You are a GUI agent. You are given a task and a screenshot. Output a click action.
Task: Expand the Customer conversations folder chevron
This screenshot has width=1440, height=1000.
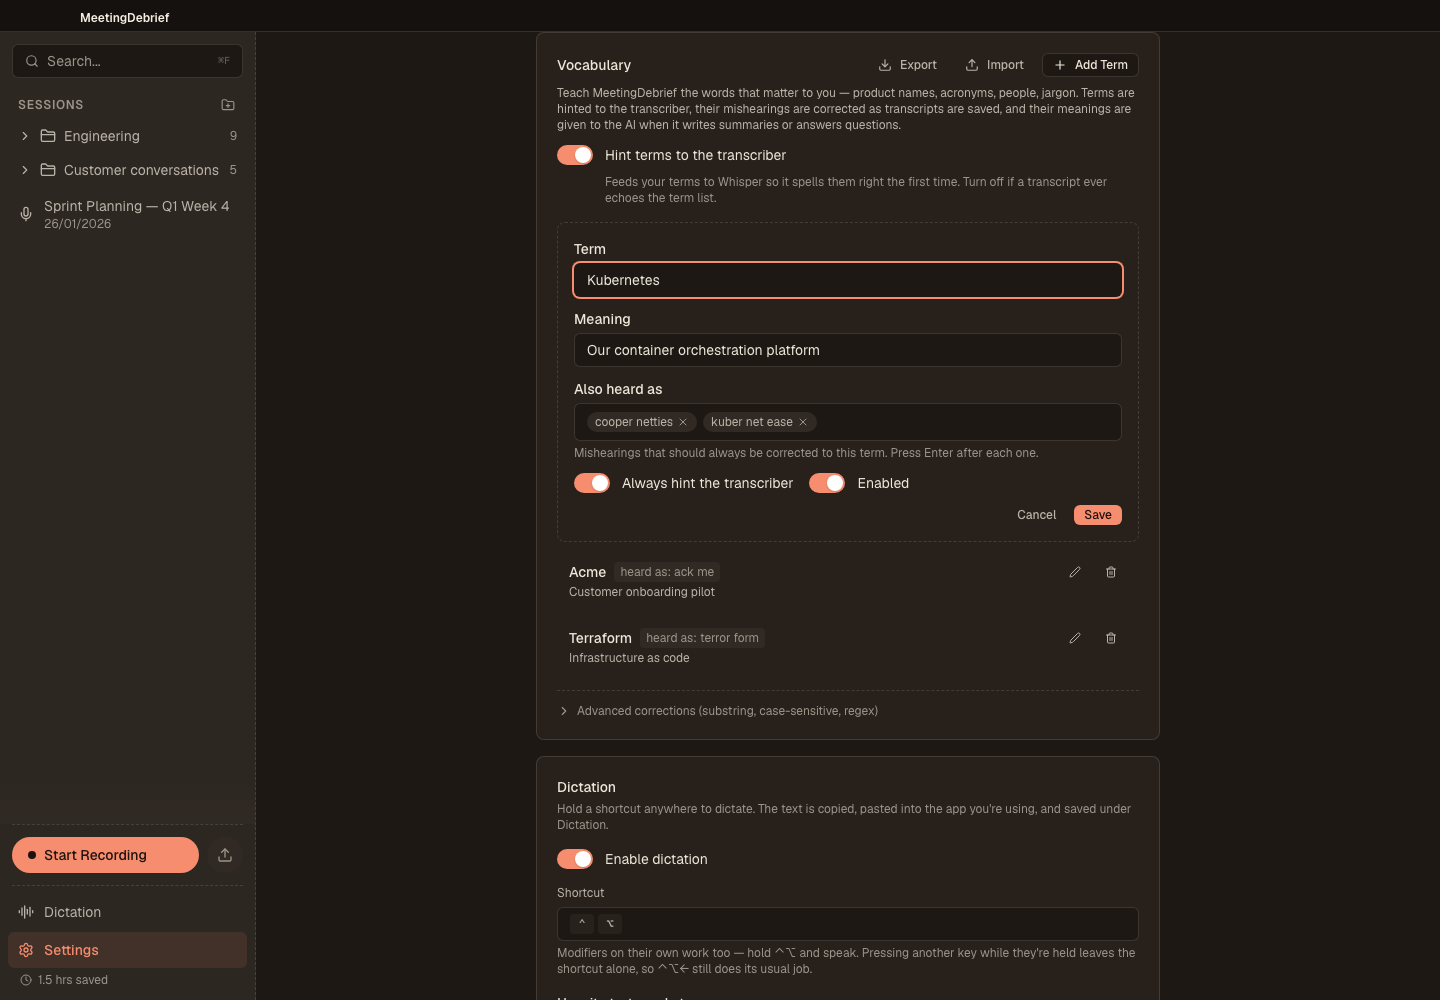point(25,170)
